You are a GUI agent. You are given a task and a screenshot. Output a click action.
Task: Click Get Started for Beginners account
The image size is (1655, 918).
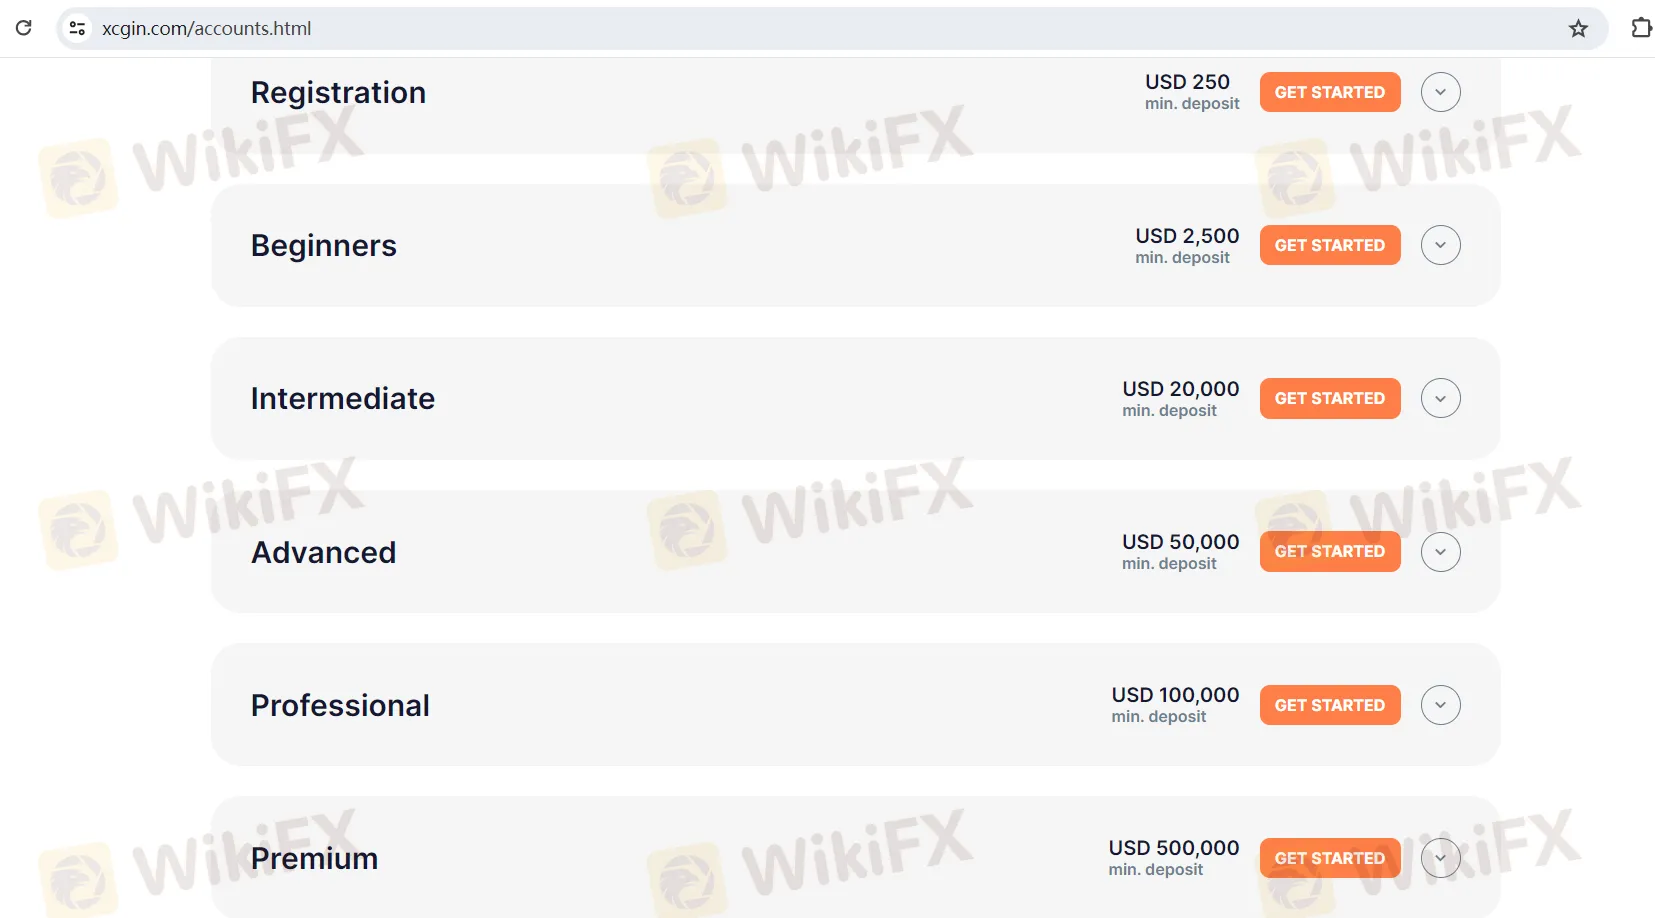pyautogui.click(x=1329, y=245)
